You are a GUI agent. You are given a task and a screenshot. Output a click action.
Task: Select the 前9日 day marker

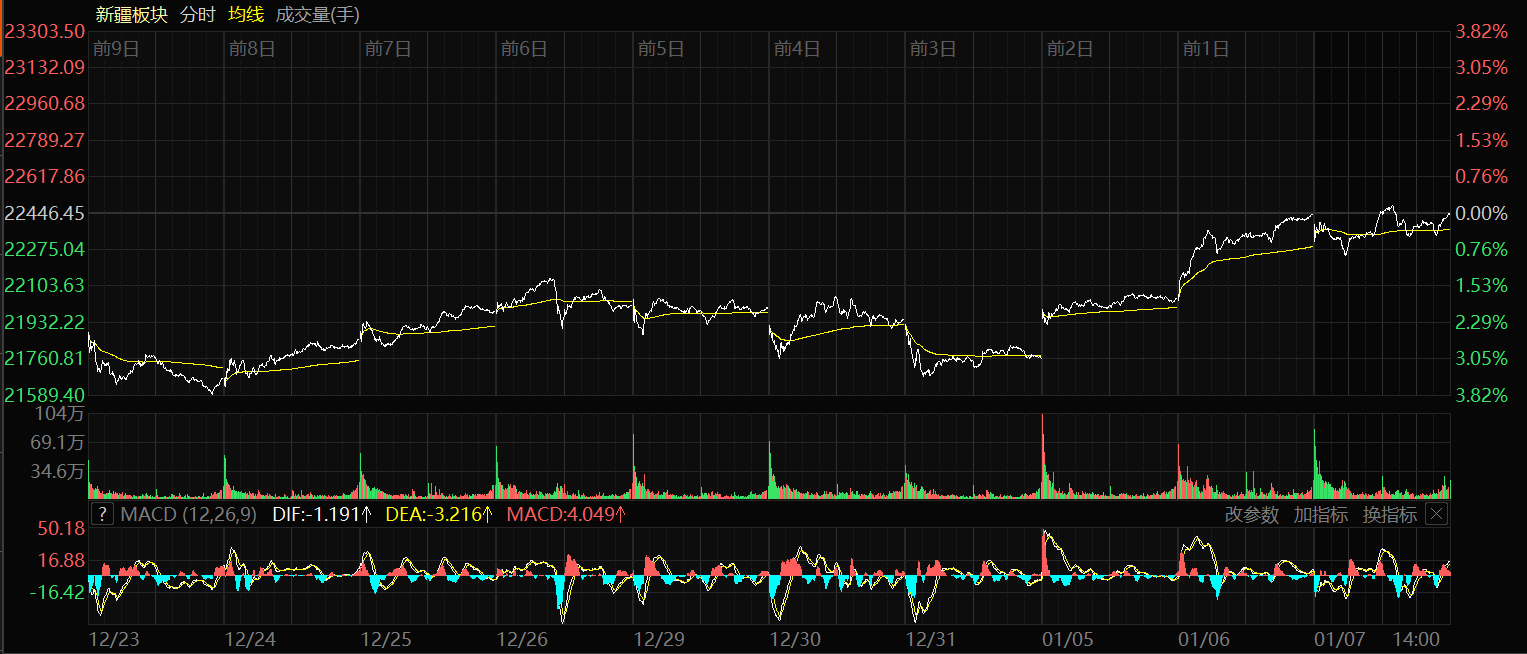[115, 48]
